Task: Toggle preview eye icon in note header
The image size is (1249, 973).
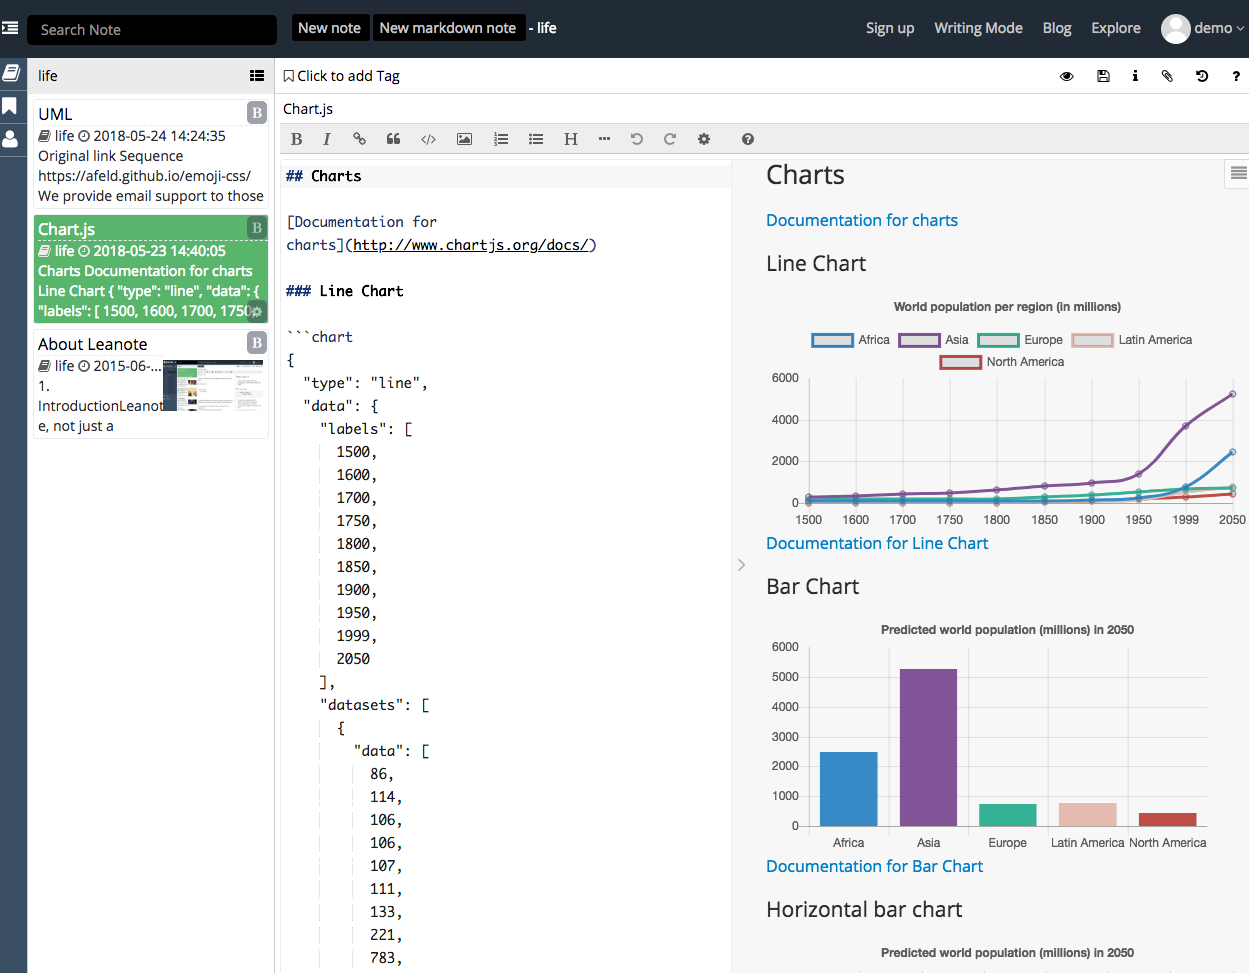Action: coord(1067,76)
